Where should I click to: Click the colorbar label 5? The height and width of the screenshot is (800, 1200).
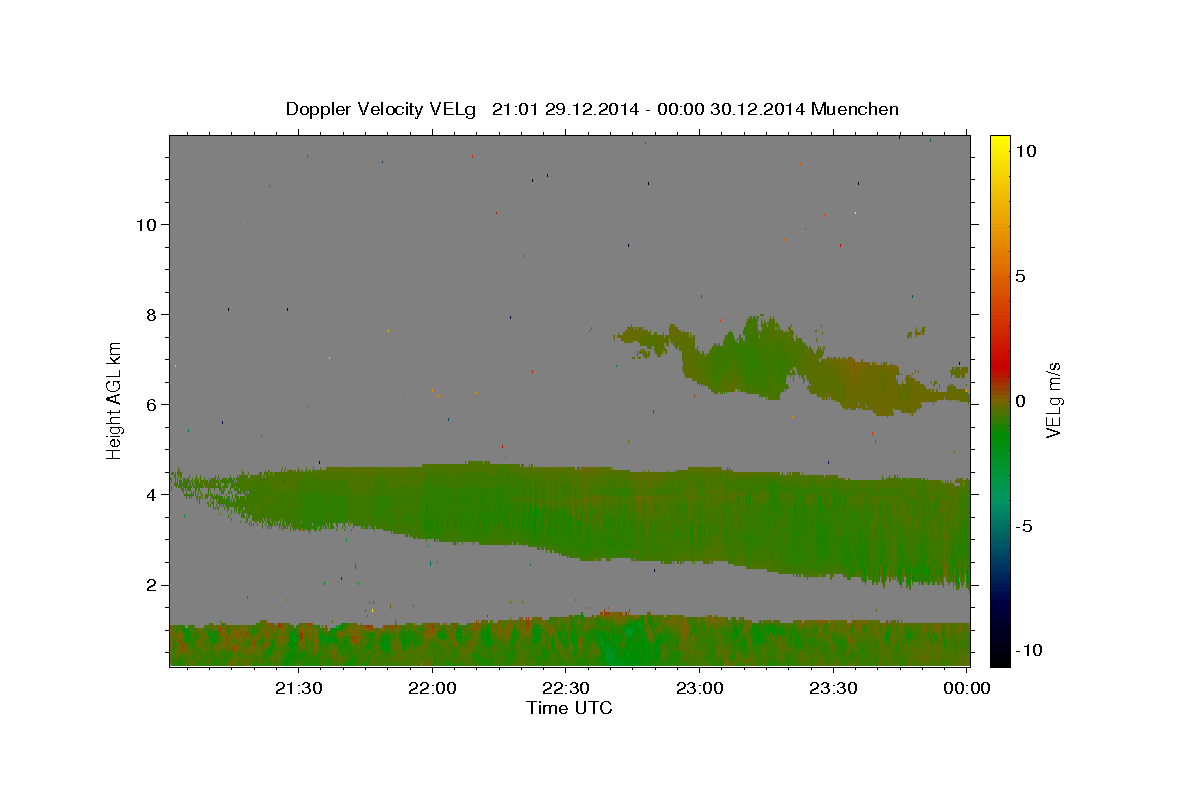pyautogui.click(x=1020, y=276)
